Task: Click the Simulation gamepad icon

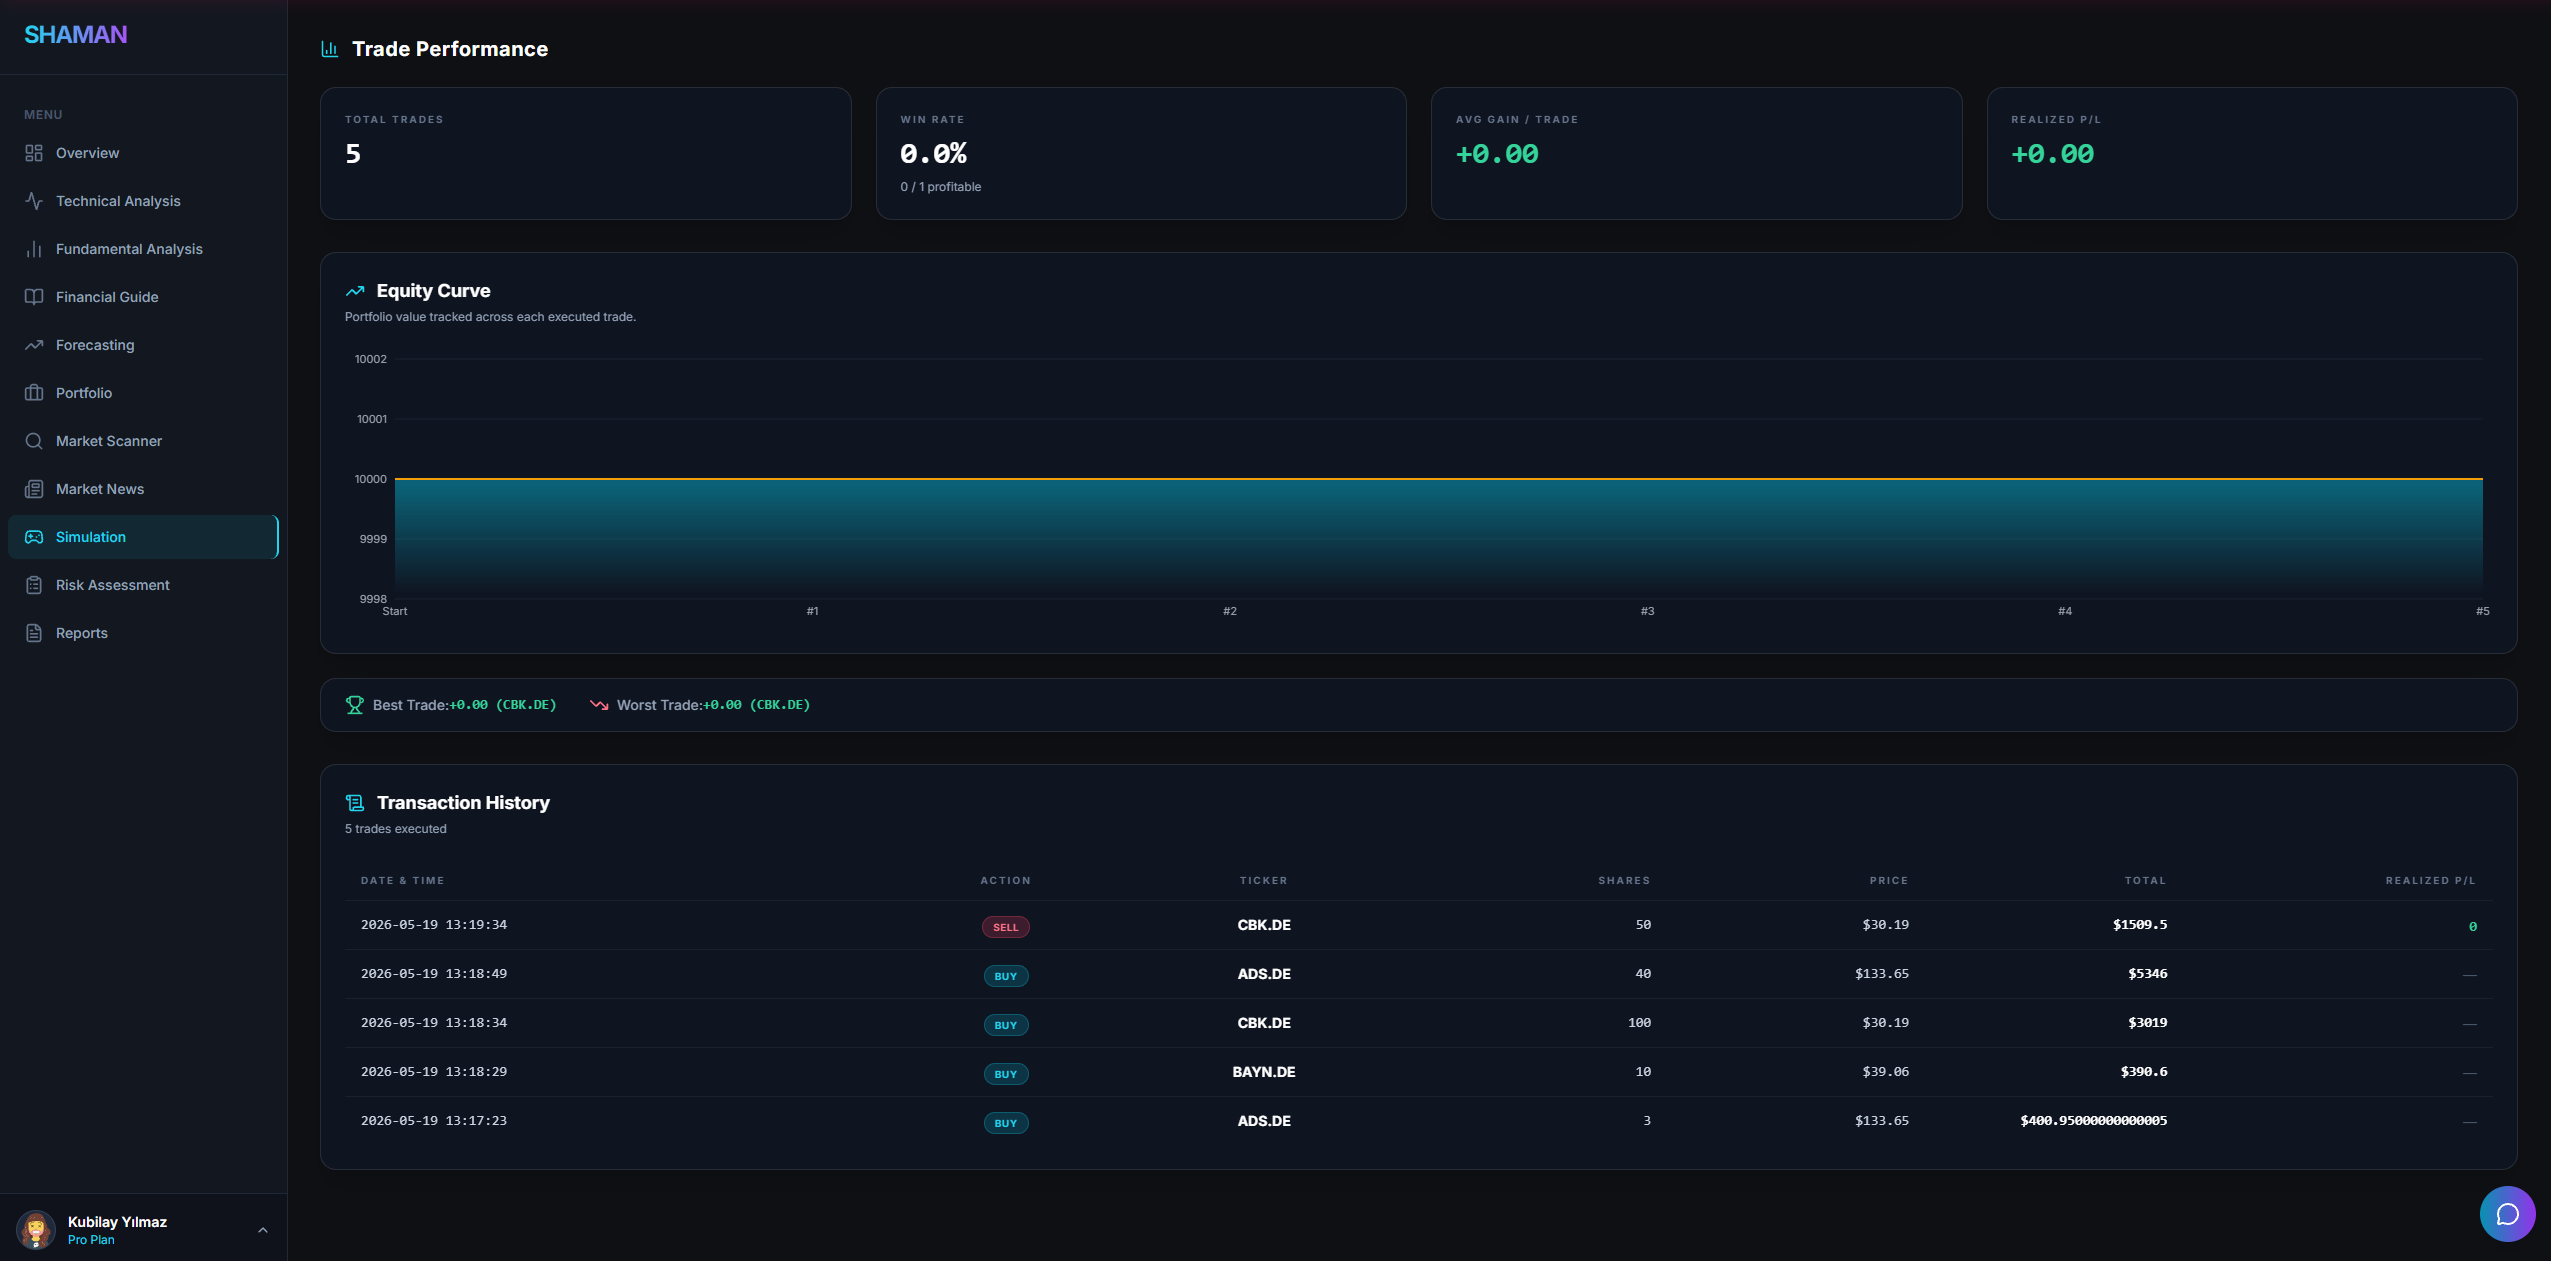Action: pos(34,537)
